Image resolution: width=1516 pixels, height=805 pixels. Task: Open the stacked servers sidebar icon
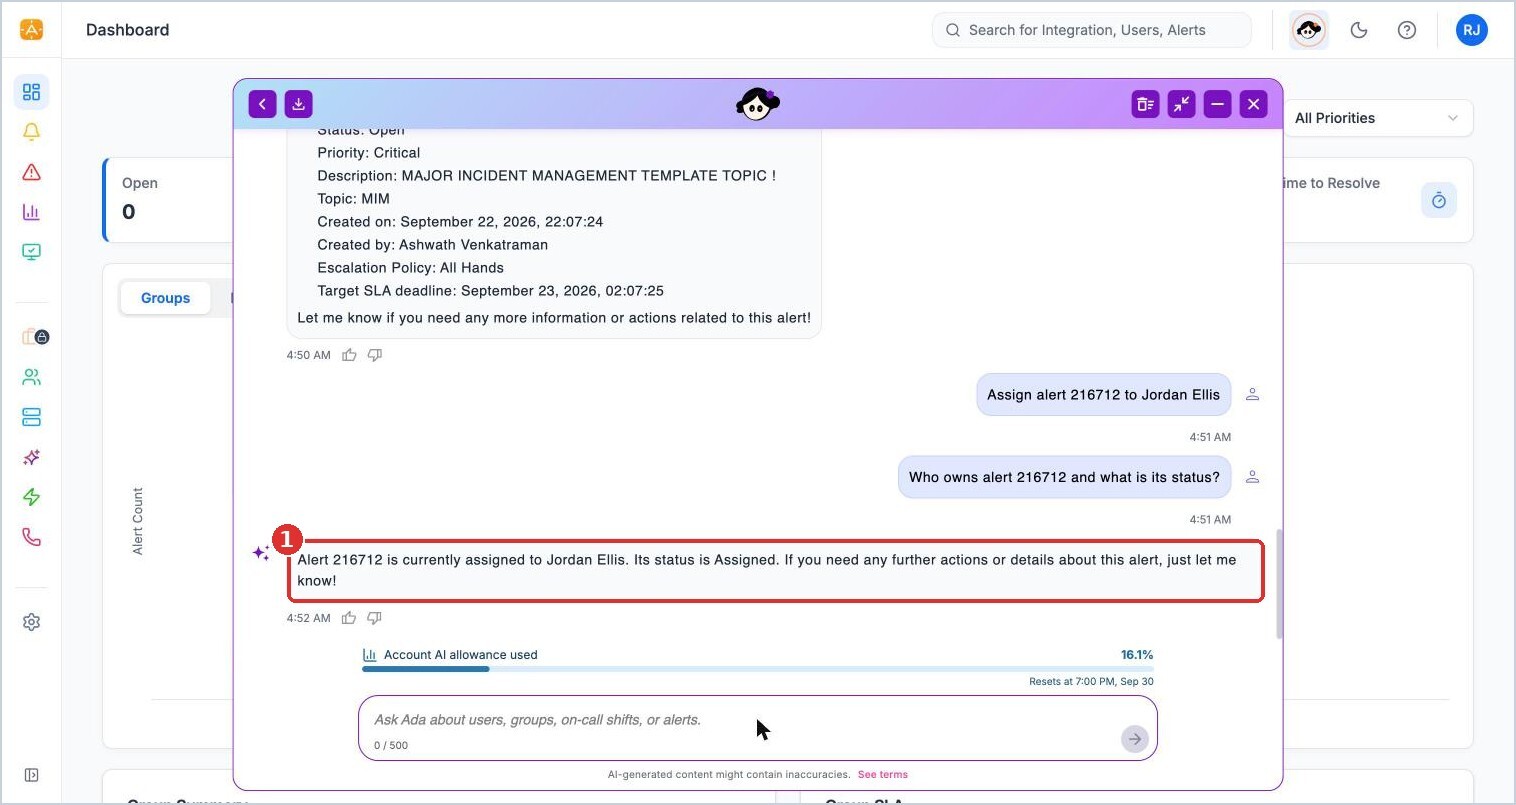31,417
